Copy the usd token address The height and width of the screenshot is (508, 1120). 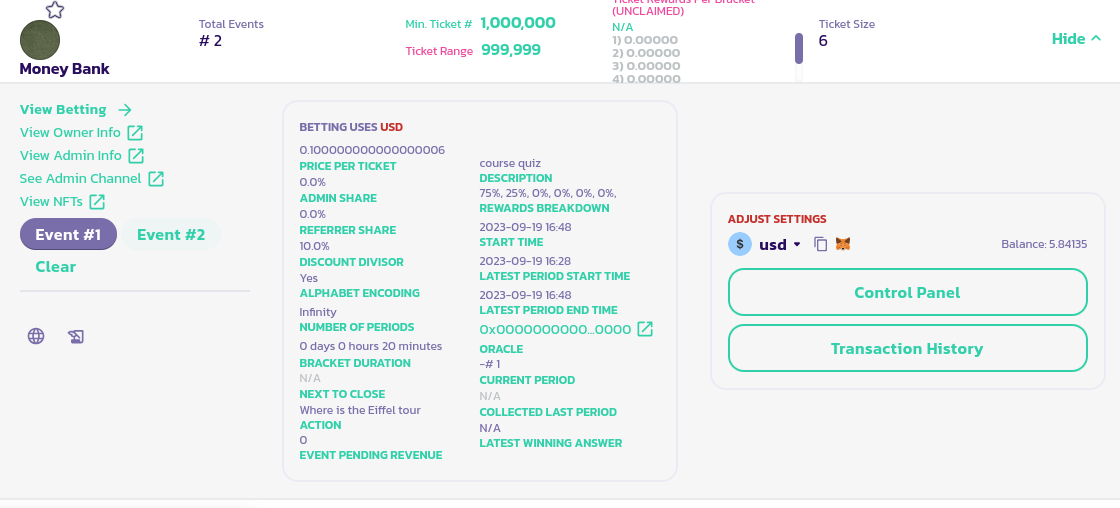820,244
